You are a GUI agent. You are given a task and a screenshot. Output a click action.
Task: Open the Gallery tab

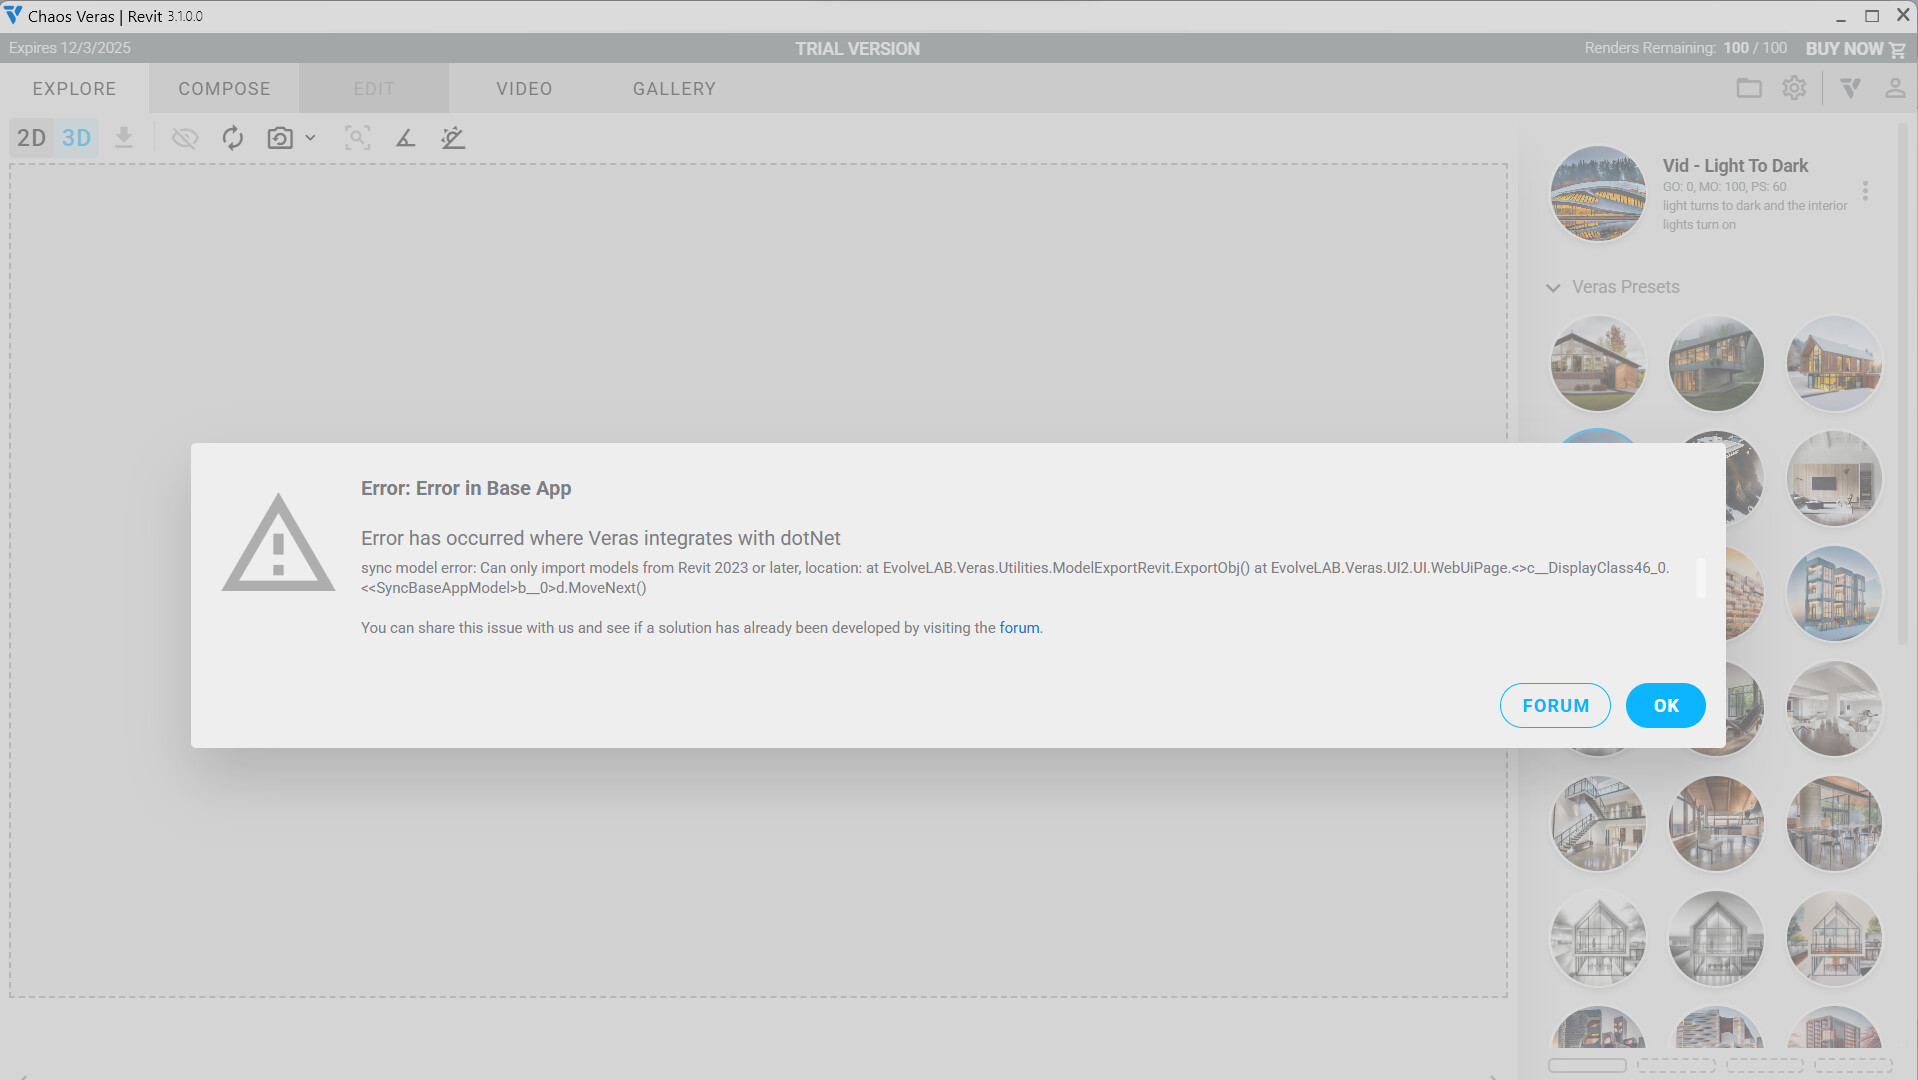pos(674,89)
